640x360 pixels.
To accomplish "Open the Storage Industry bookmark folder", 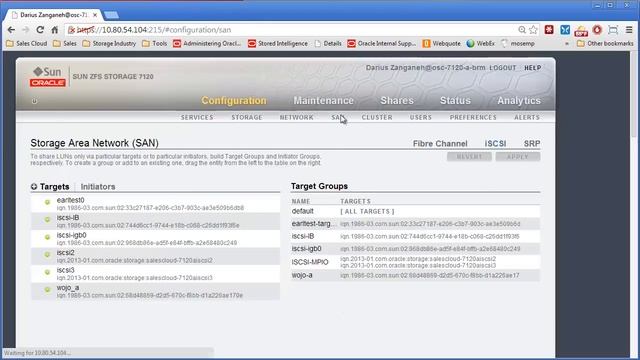I will (x=109, y=43).
